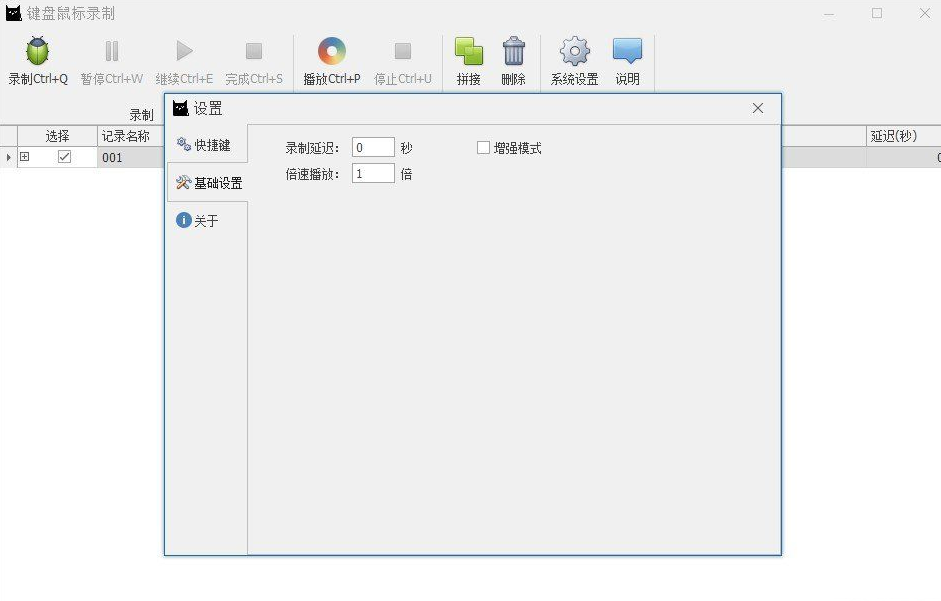Click the 录制延迟 seconds input field
The image size is (941, 601).
[x=373, y=148]
